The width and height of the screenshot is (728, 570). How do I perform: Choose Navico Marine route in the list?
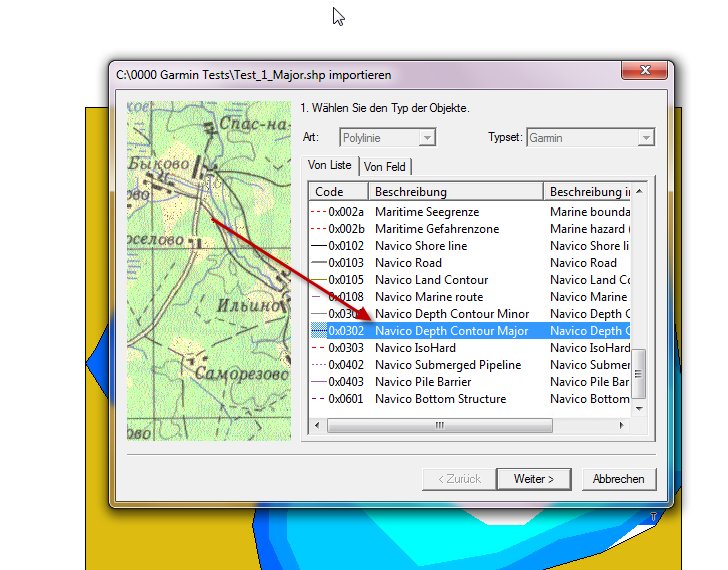pos(428,297)
